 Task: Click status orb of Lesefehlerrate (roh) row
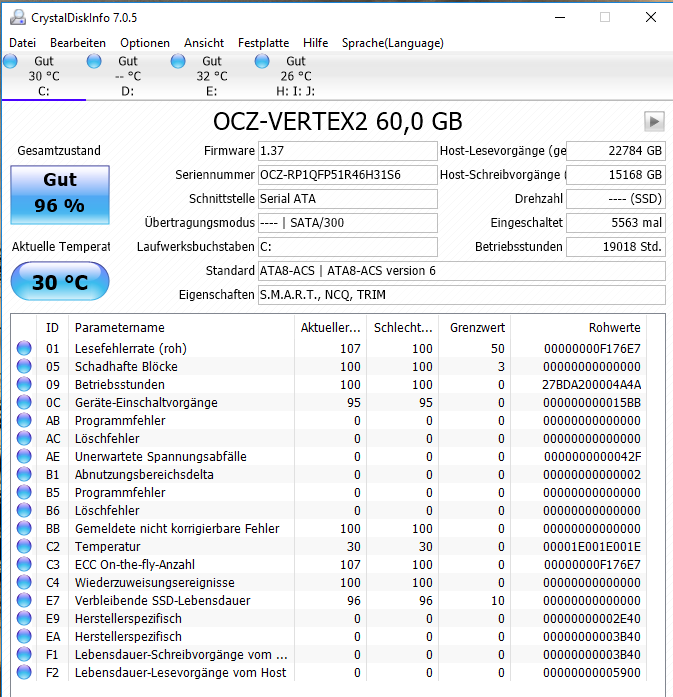(24, 348)
